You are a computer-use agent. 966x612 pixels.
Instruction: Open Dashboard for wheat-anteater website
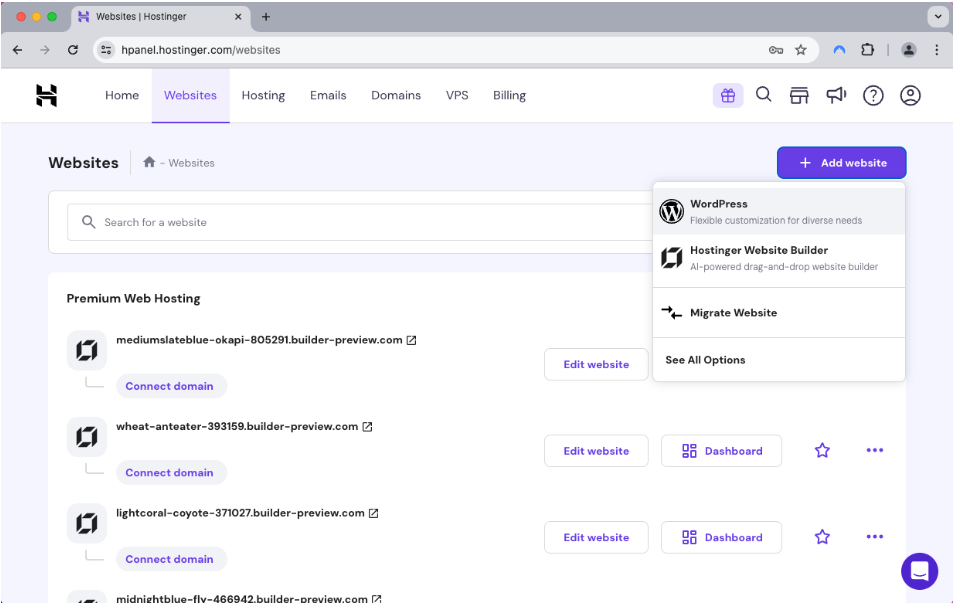point(721,451)
